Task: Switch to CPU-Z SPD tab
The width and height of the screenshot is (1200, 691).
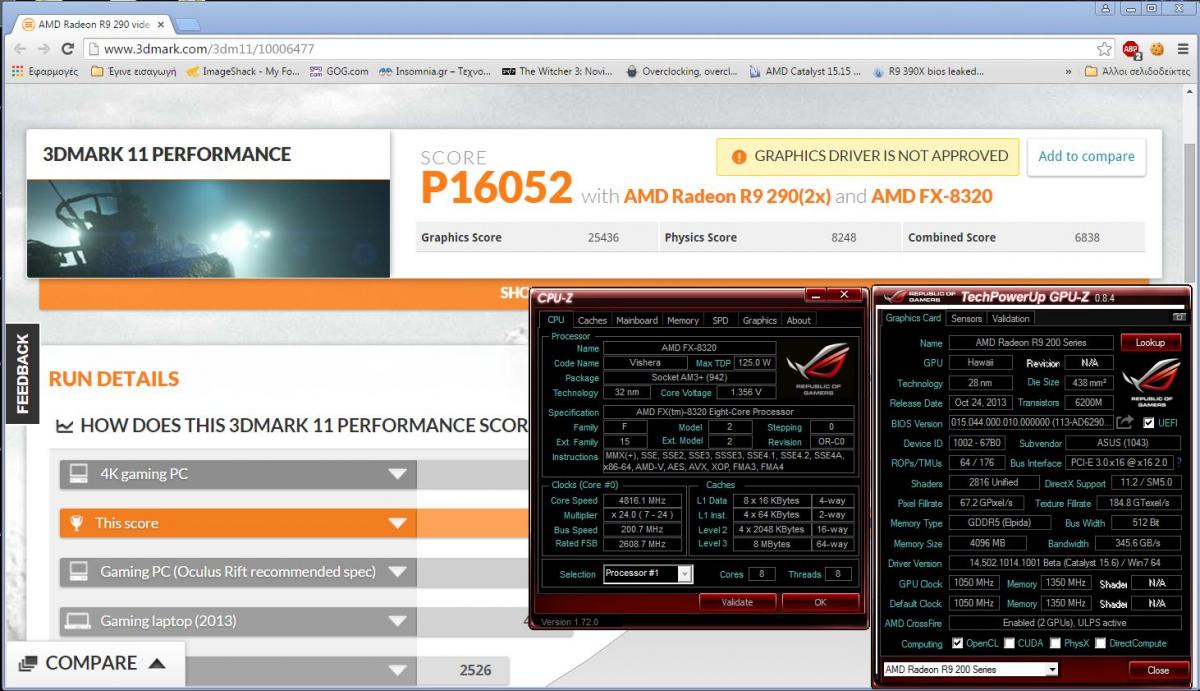Action: pyautogui.click(x=720, y=320)
